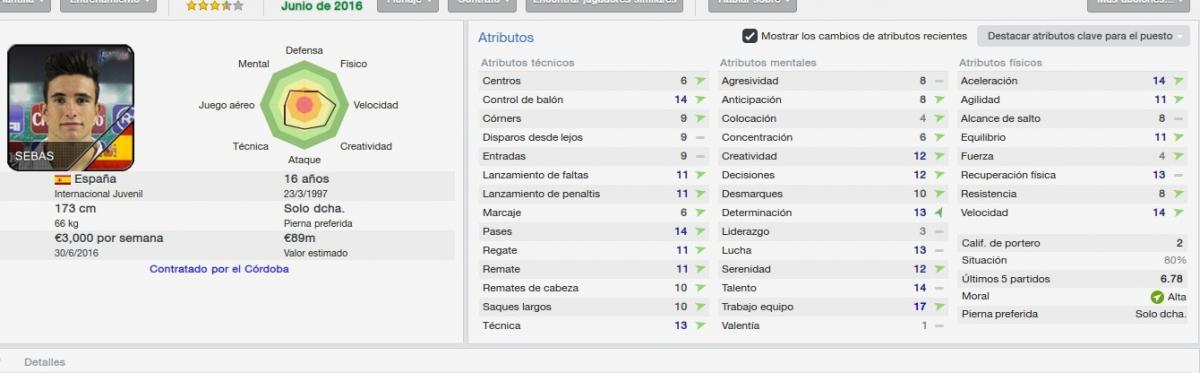Screen dimensions: 1200x373
Task: Click the change arrow next to Determinación
Action: (938, 213)
